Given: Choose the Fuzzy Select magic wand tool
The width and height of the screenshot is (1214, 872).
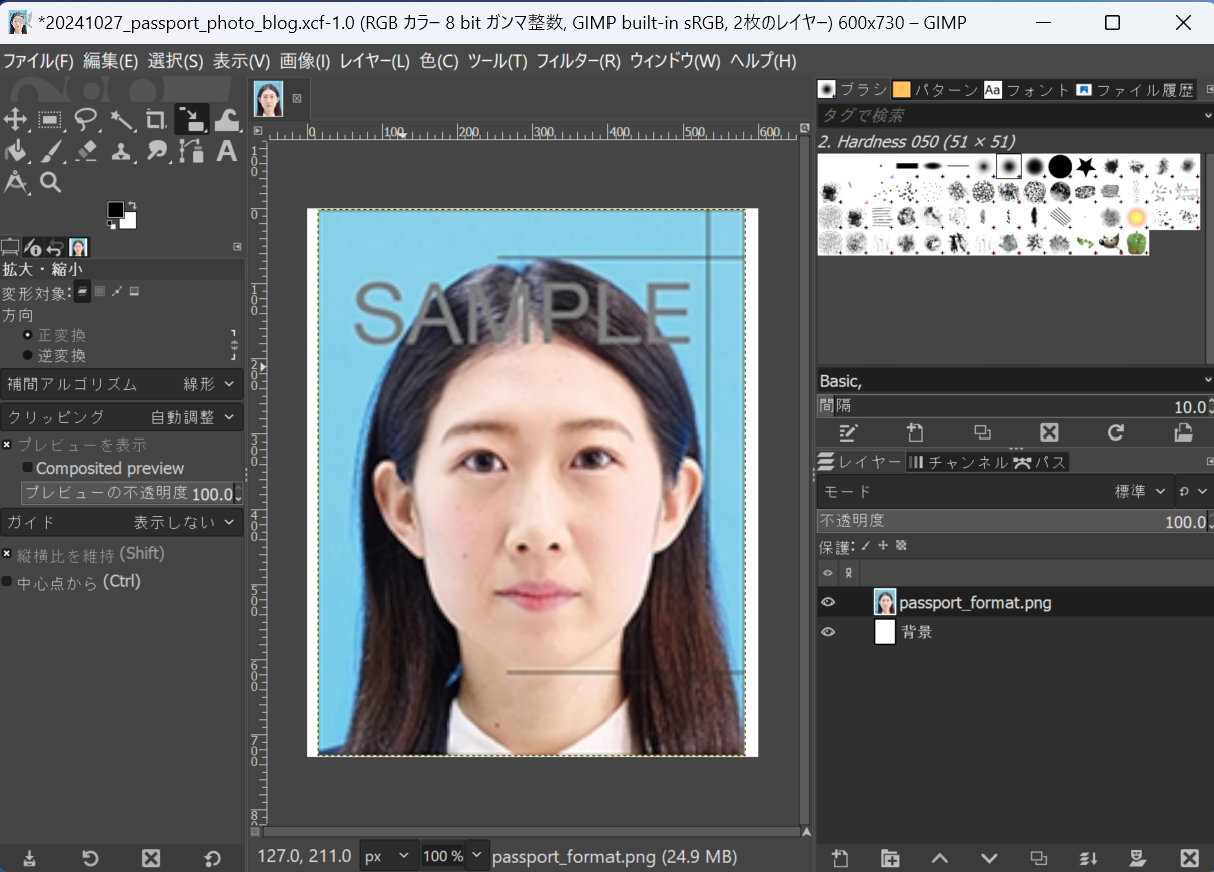Looking at the screenshot, I should (121, 121).
